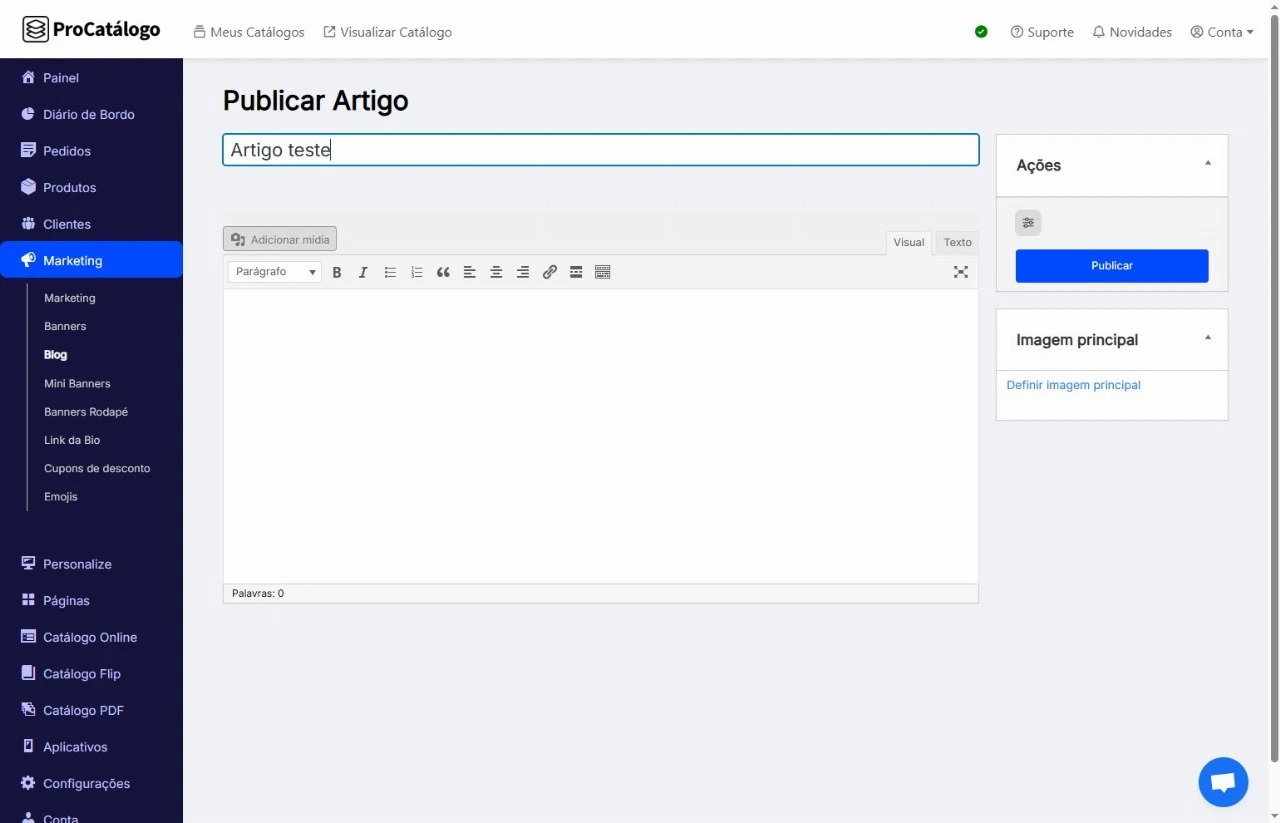Switch to the Texto editor tab

click(x=957, y=242)
